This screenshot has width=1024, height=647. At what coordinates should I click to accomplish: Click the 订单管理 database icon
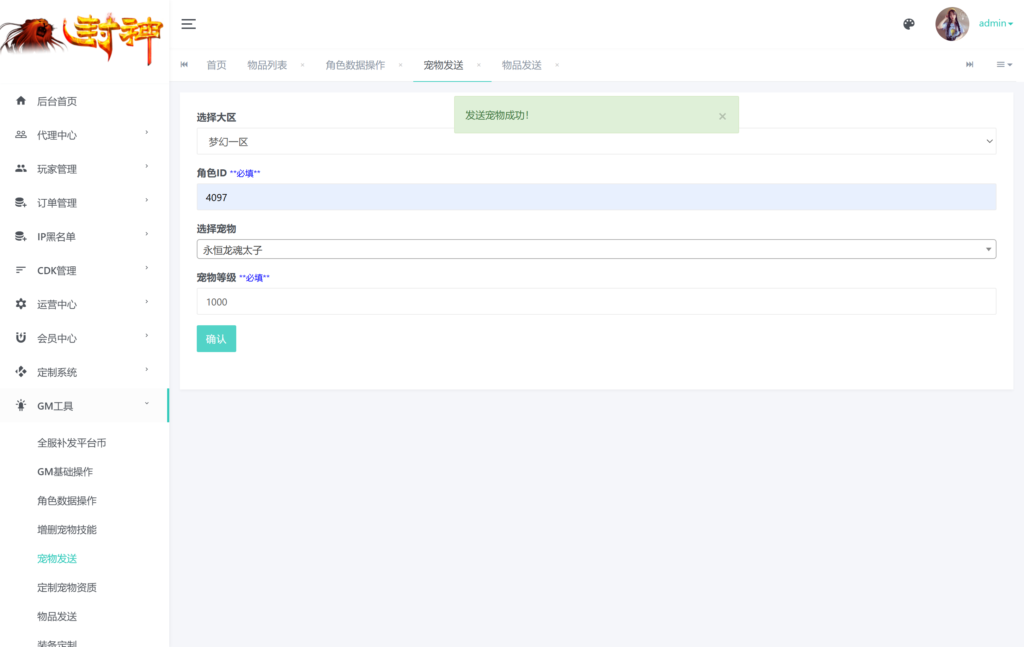[x=21, y=202]
